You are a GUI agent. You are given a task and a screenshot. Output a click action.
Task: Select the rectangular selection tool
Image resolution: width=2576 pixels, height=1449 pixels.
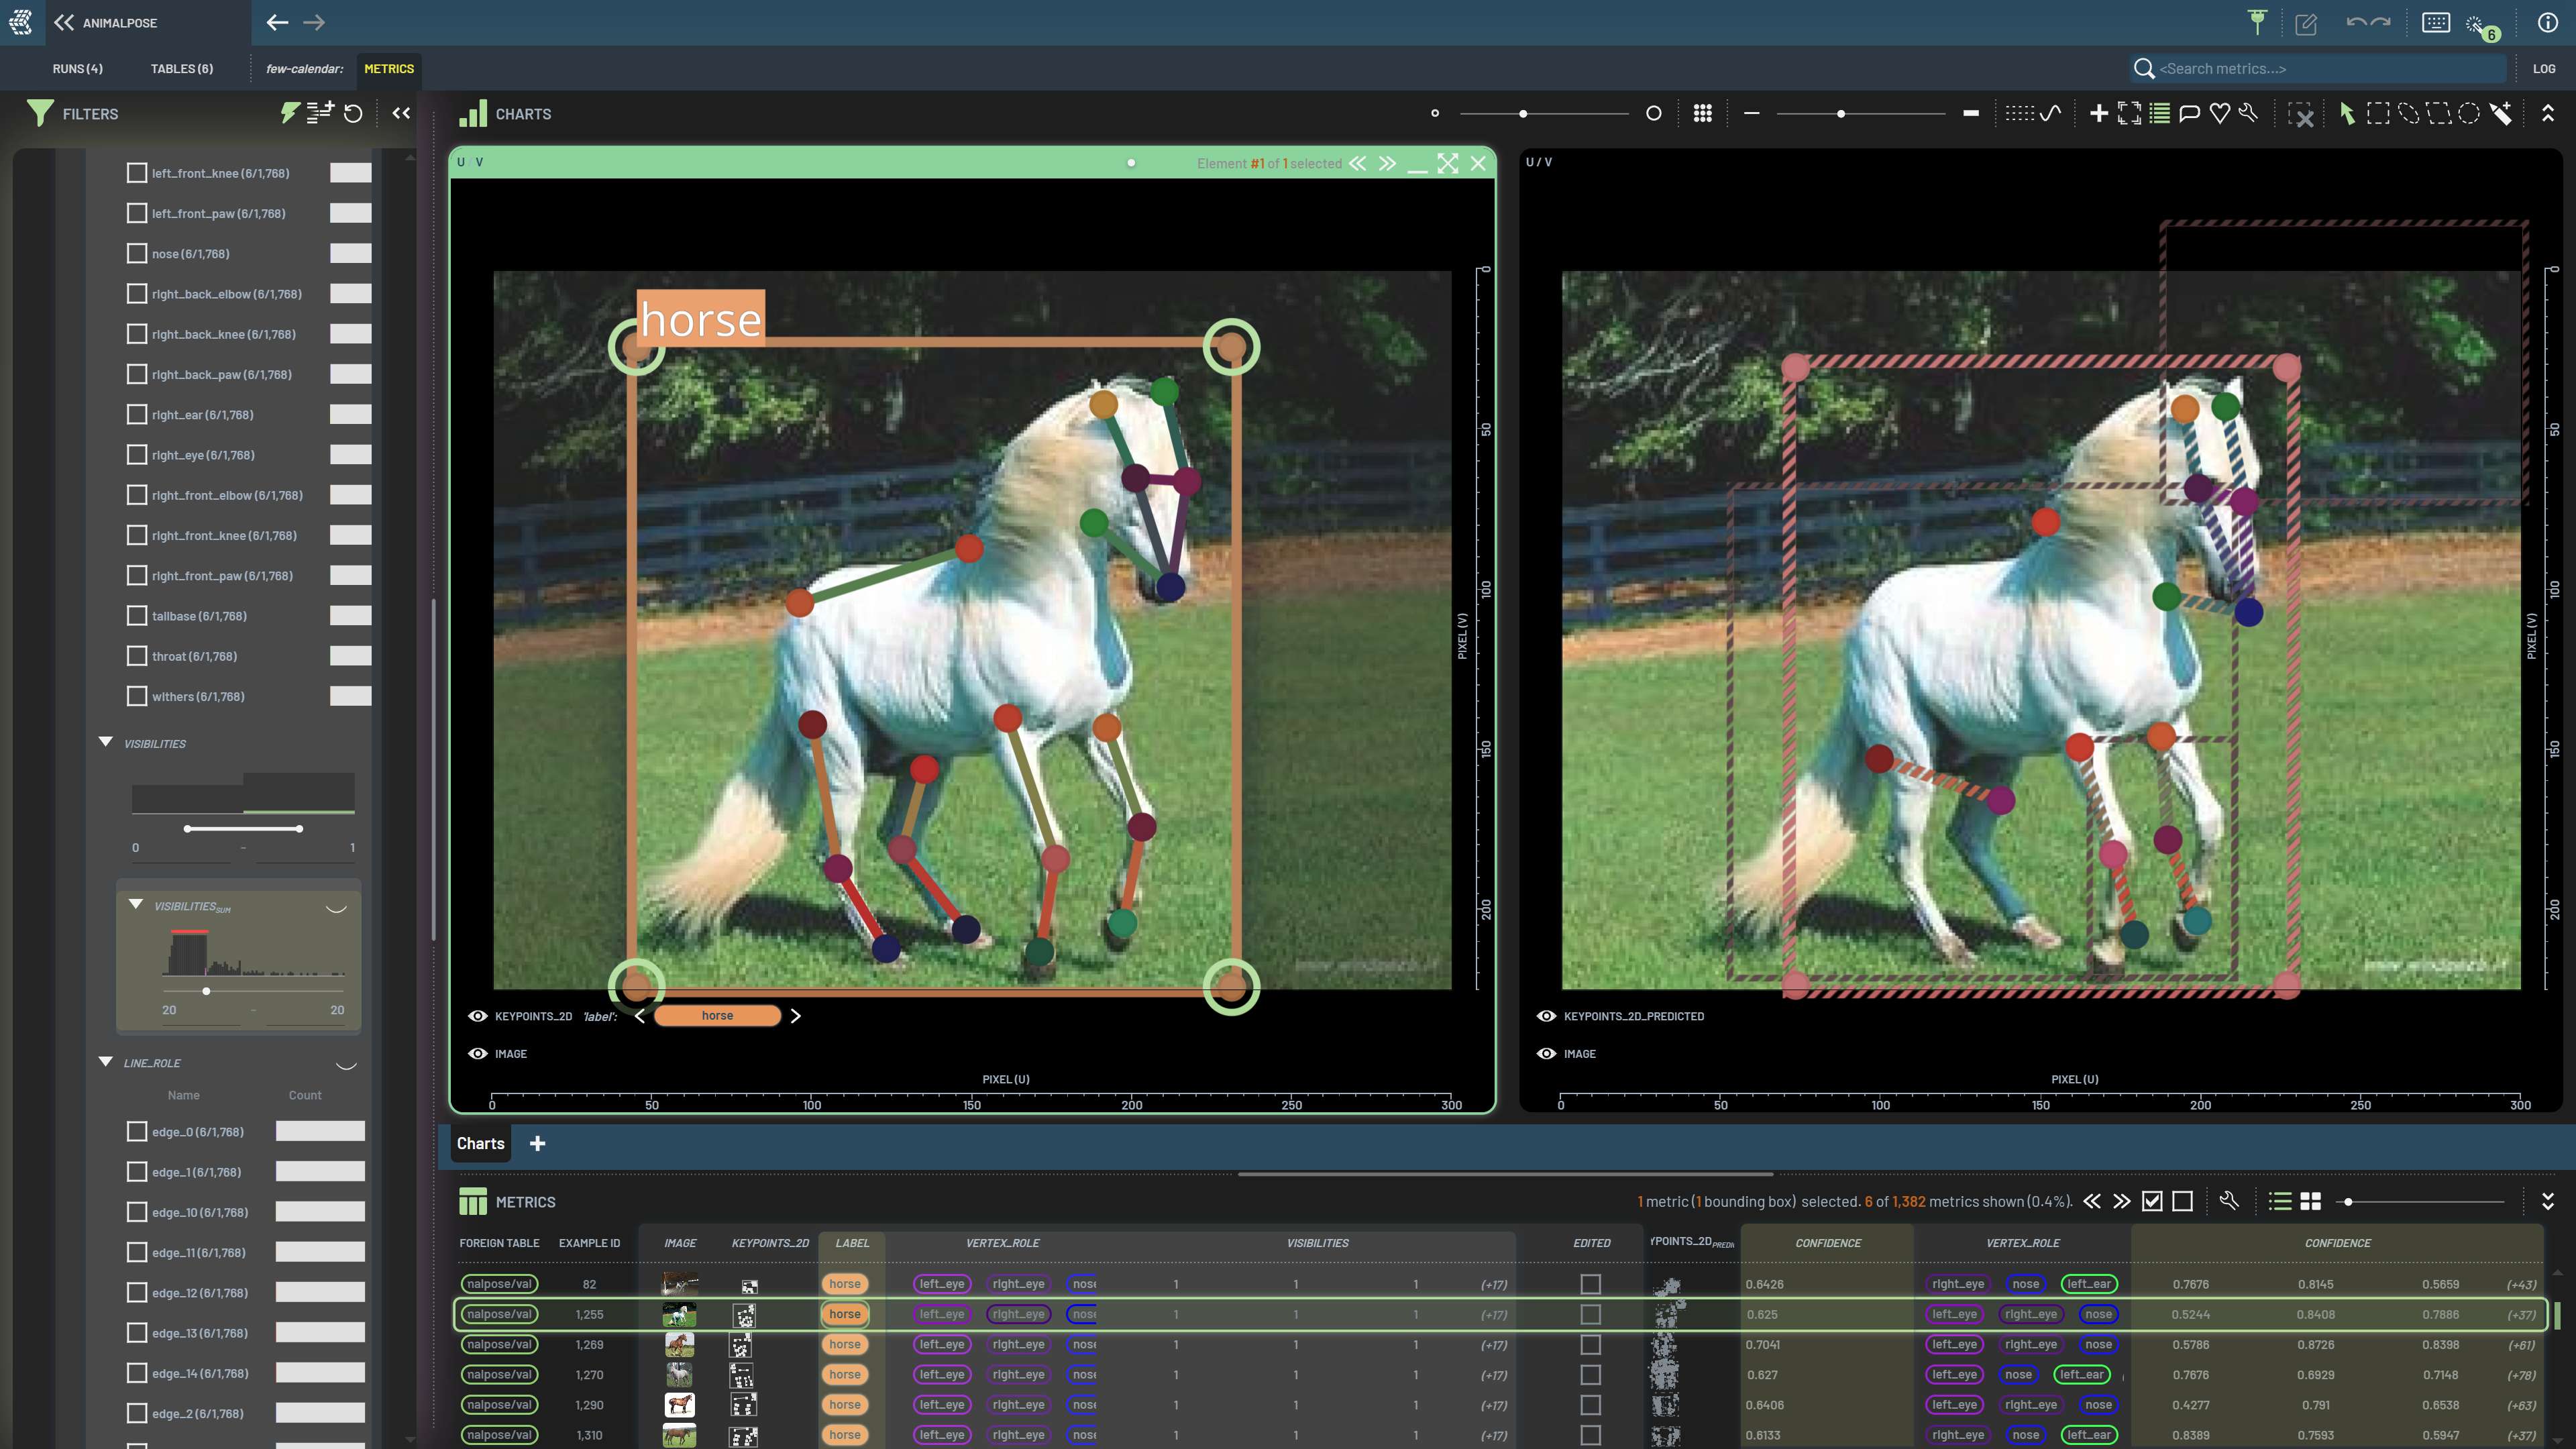coord(2378,114)
